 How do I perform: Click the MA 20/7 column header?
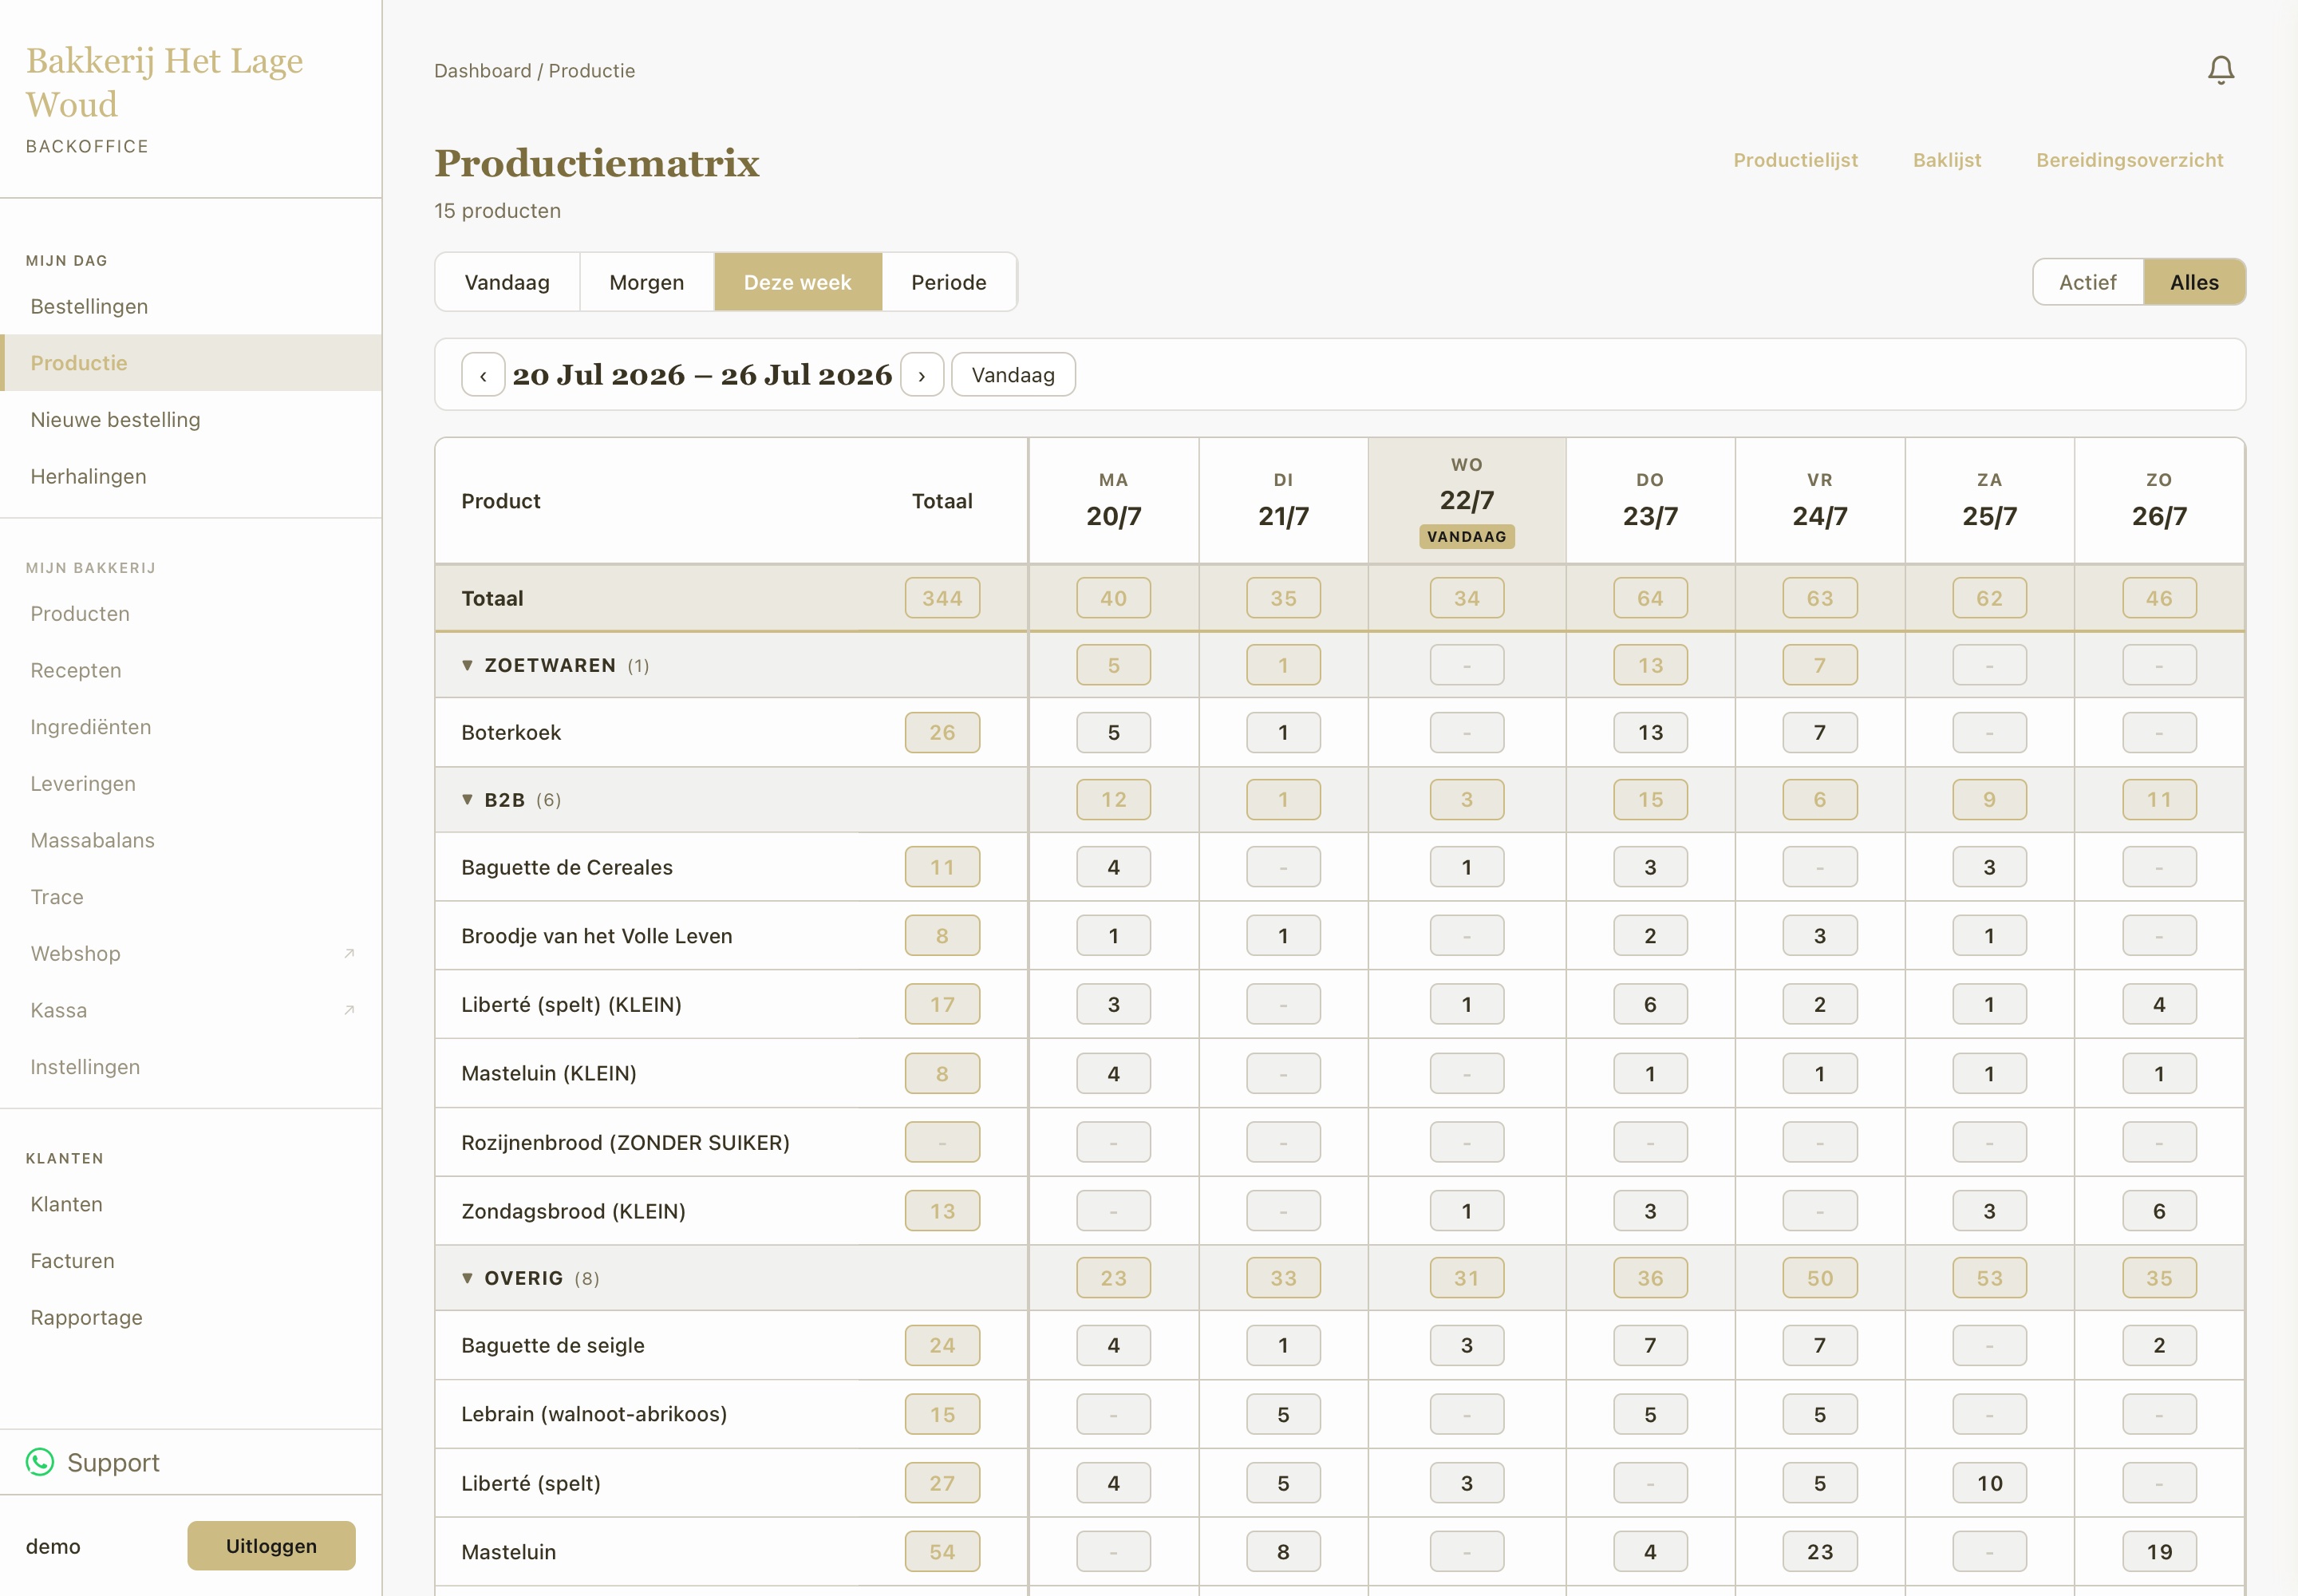pyautogui.click(x=1113, y=500)
